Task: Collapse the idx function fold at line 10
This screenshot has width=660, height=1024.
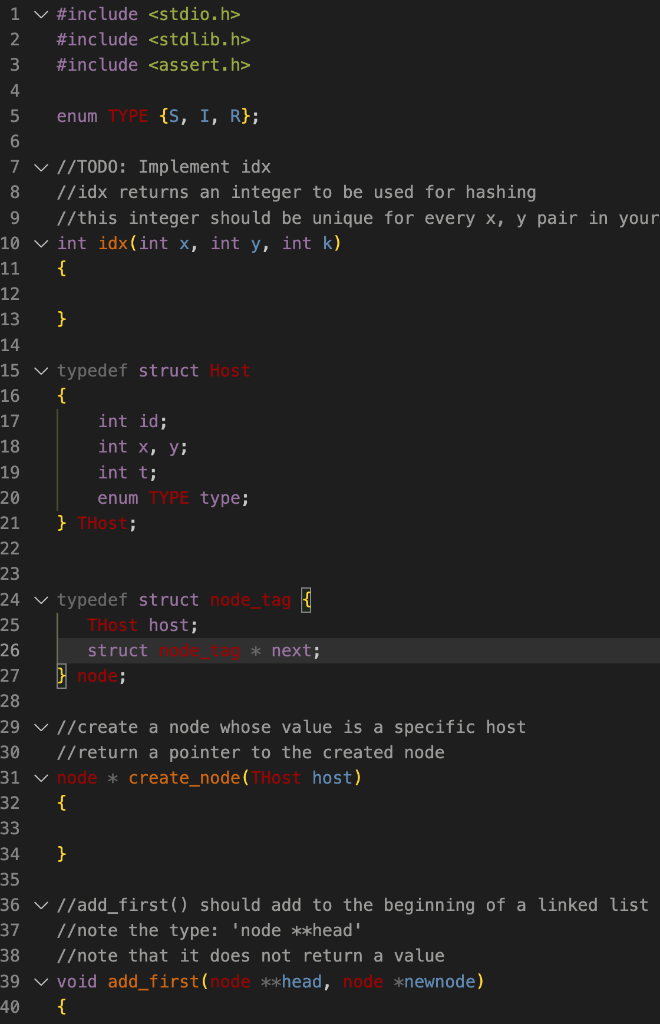Action: click(x=41, y=244)
